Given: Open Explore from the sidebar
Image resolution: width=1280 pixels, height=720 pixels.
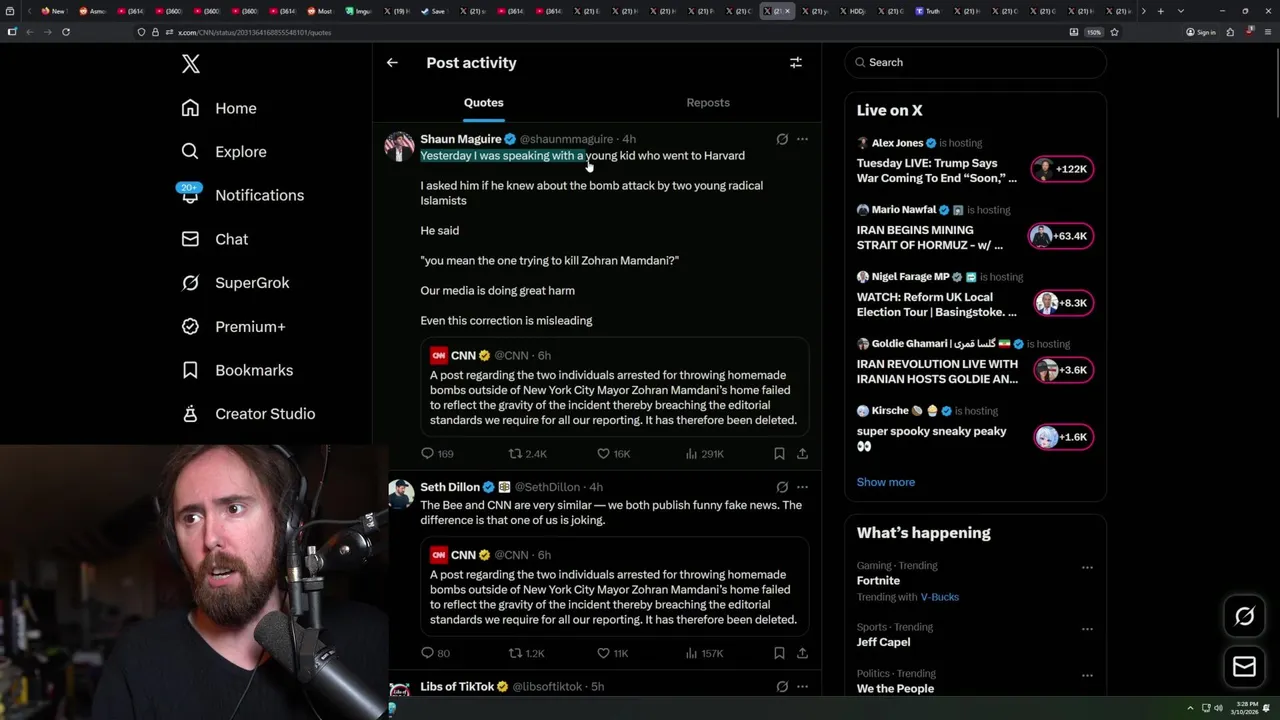Looking at the screenshot, I should coord(224,152).
